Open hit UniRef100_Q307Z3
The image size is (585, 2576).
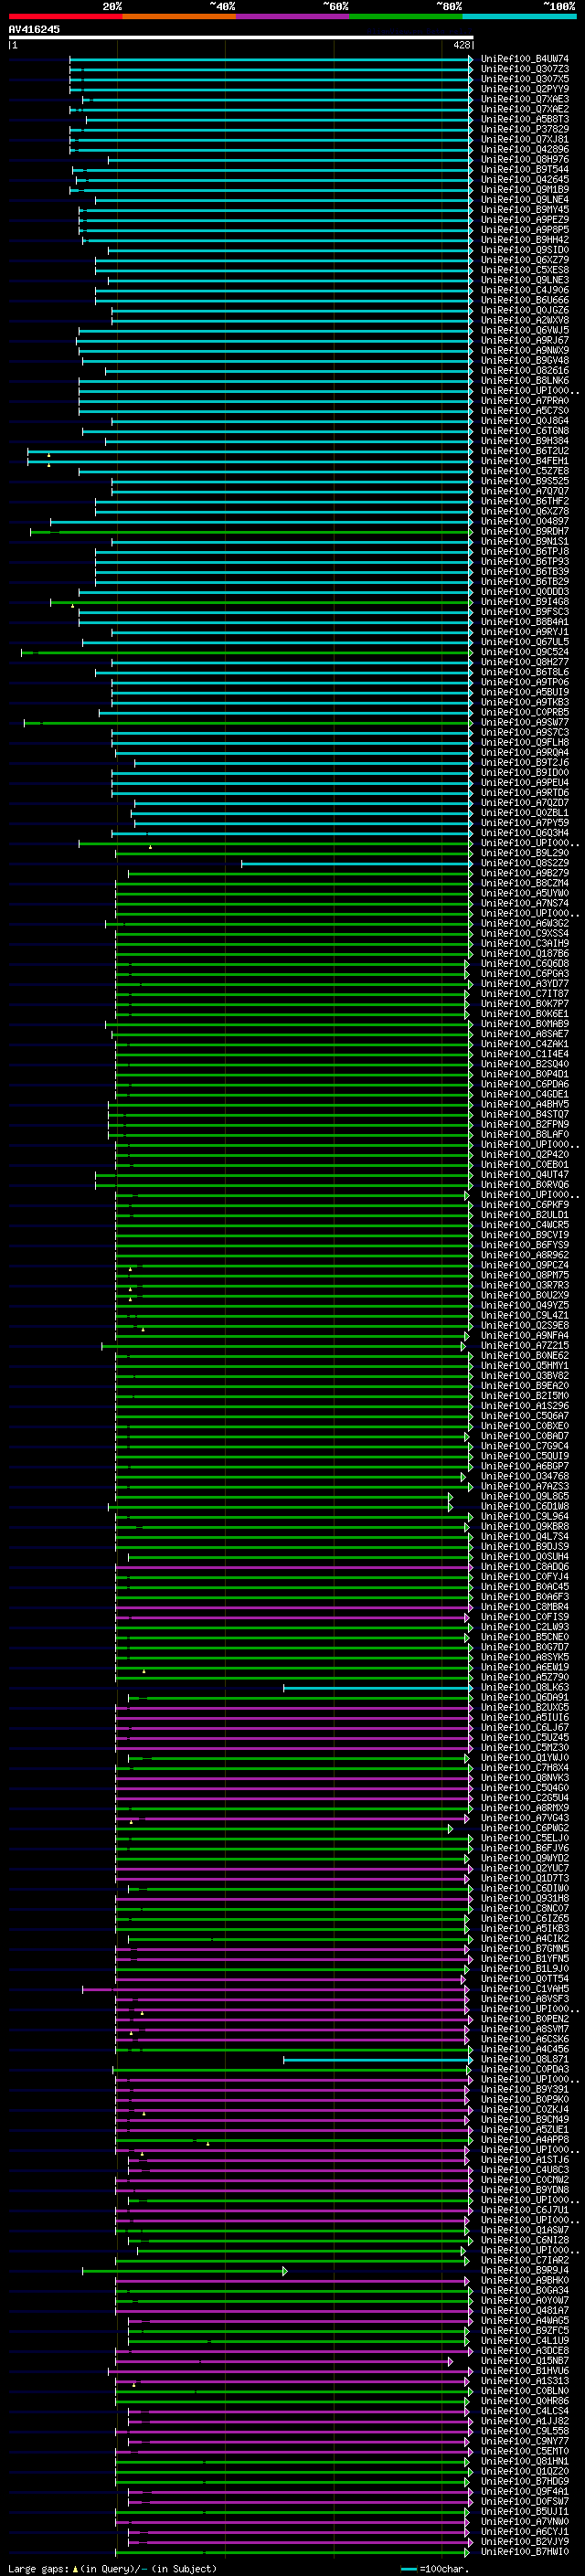525,69
